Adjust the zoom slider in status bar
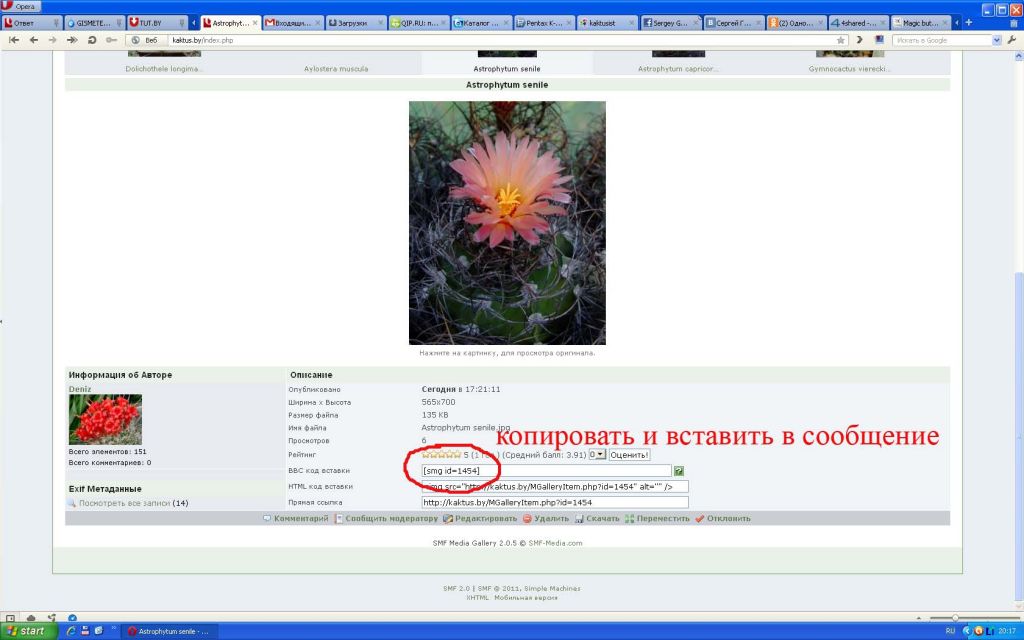This screenshot has width=1024, height=640. pyautogui.click(x=955, y=618)
